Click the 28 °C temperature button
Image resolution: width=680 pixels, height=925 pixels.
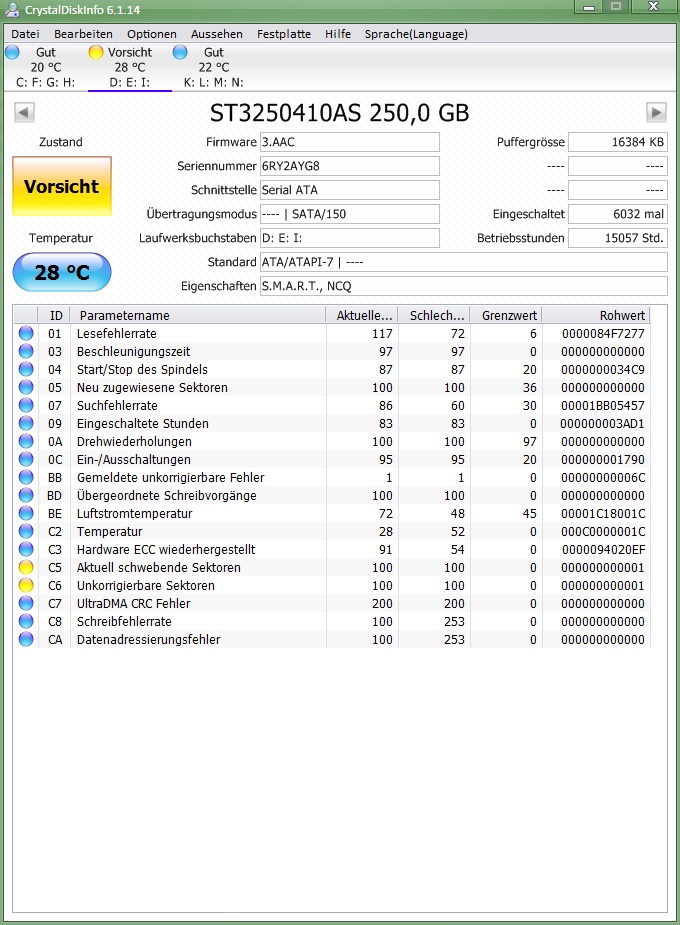click(62, 272)
